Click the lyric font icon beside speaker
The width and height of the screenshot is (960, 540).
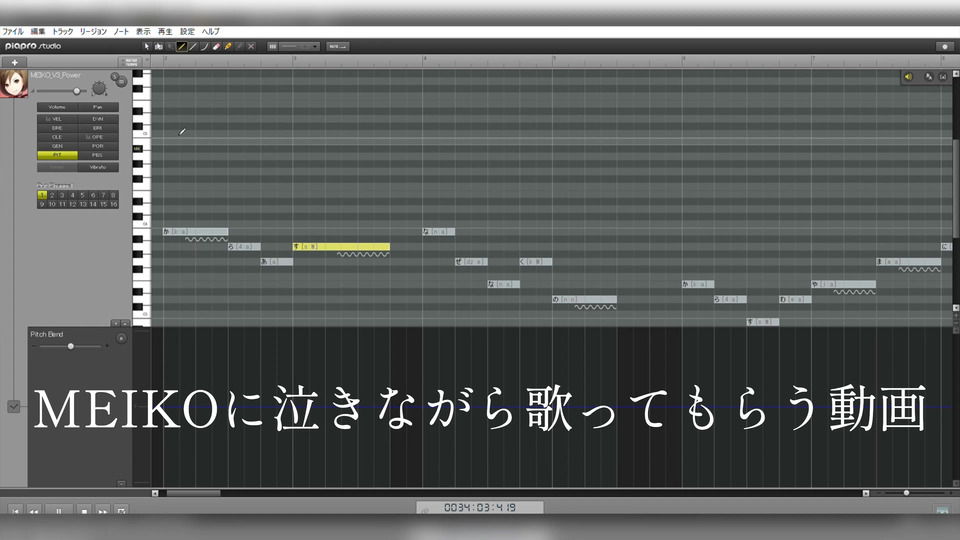929,77
